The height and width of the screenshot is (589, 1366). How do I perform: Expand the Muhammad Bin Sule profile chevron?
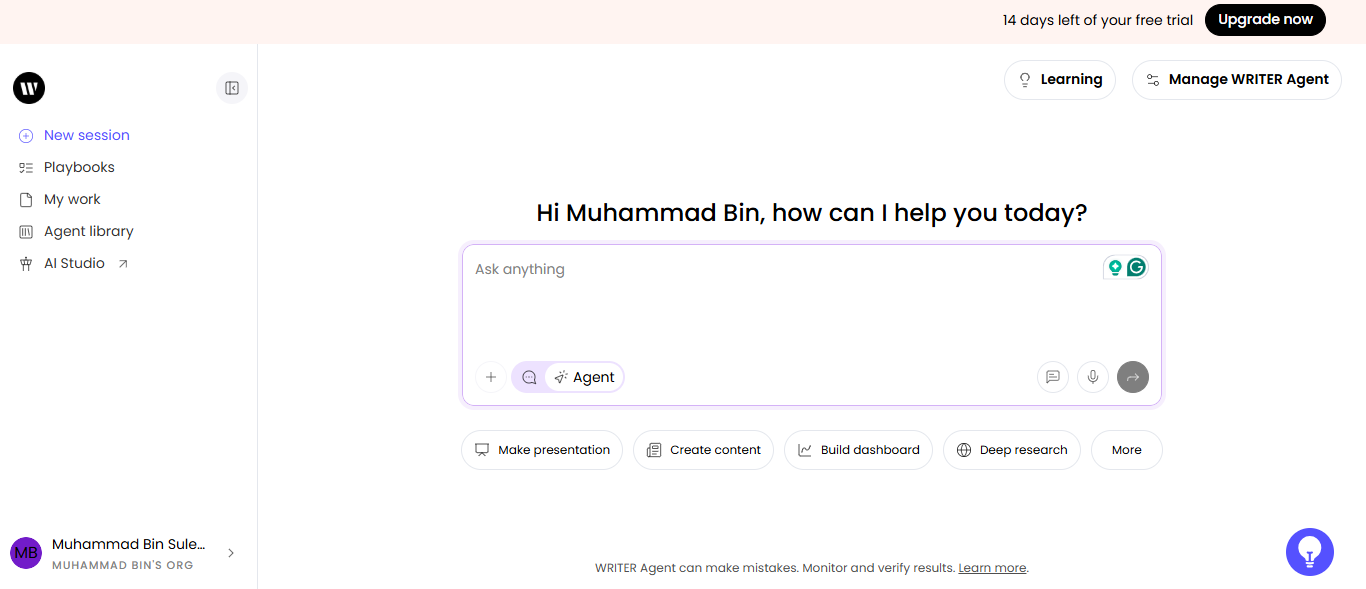coord(231,552)
